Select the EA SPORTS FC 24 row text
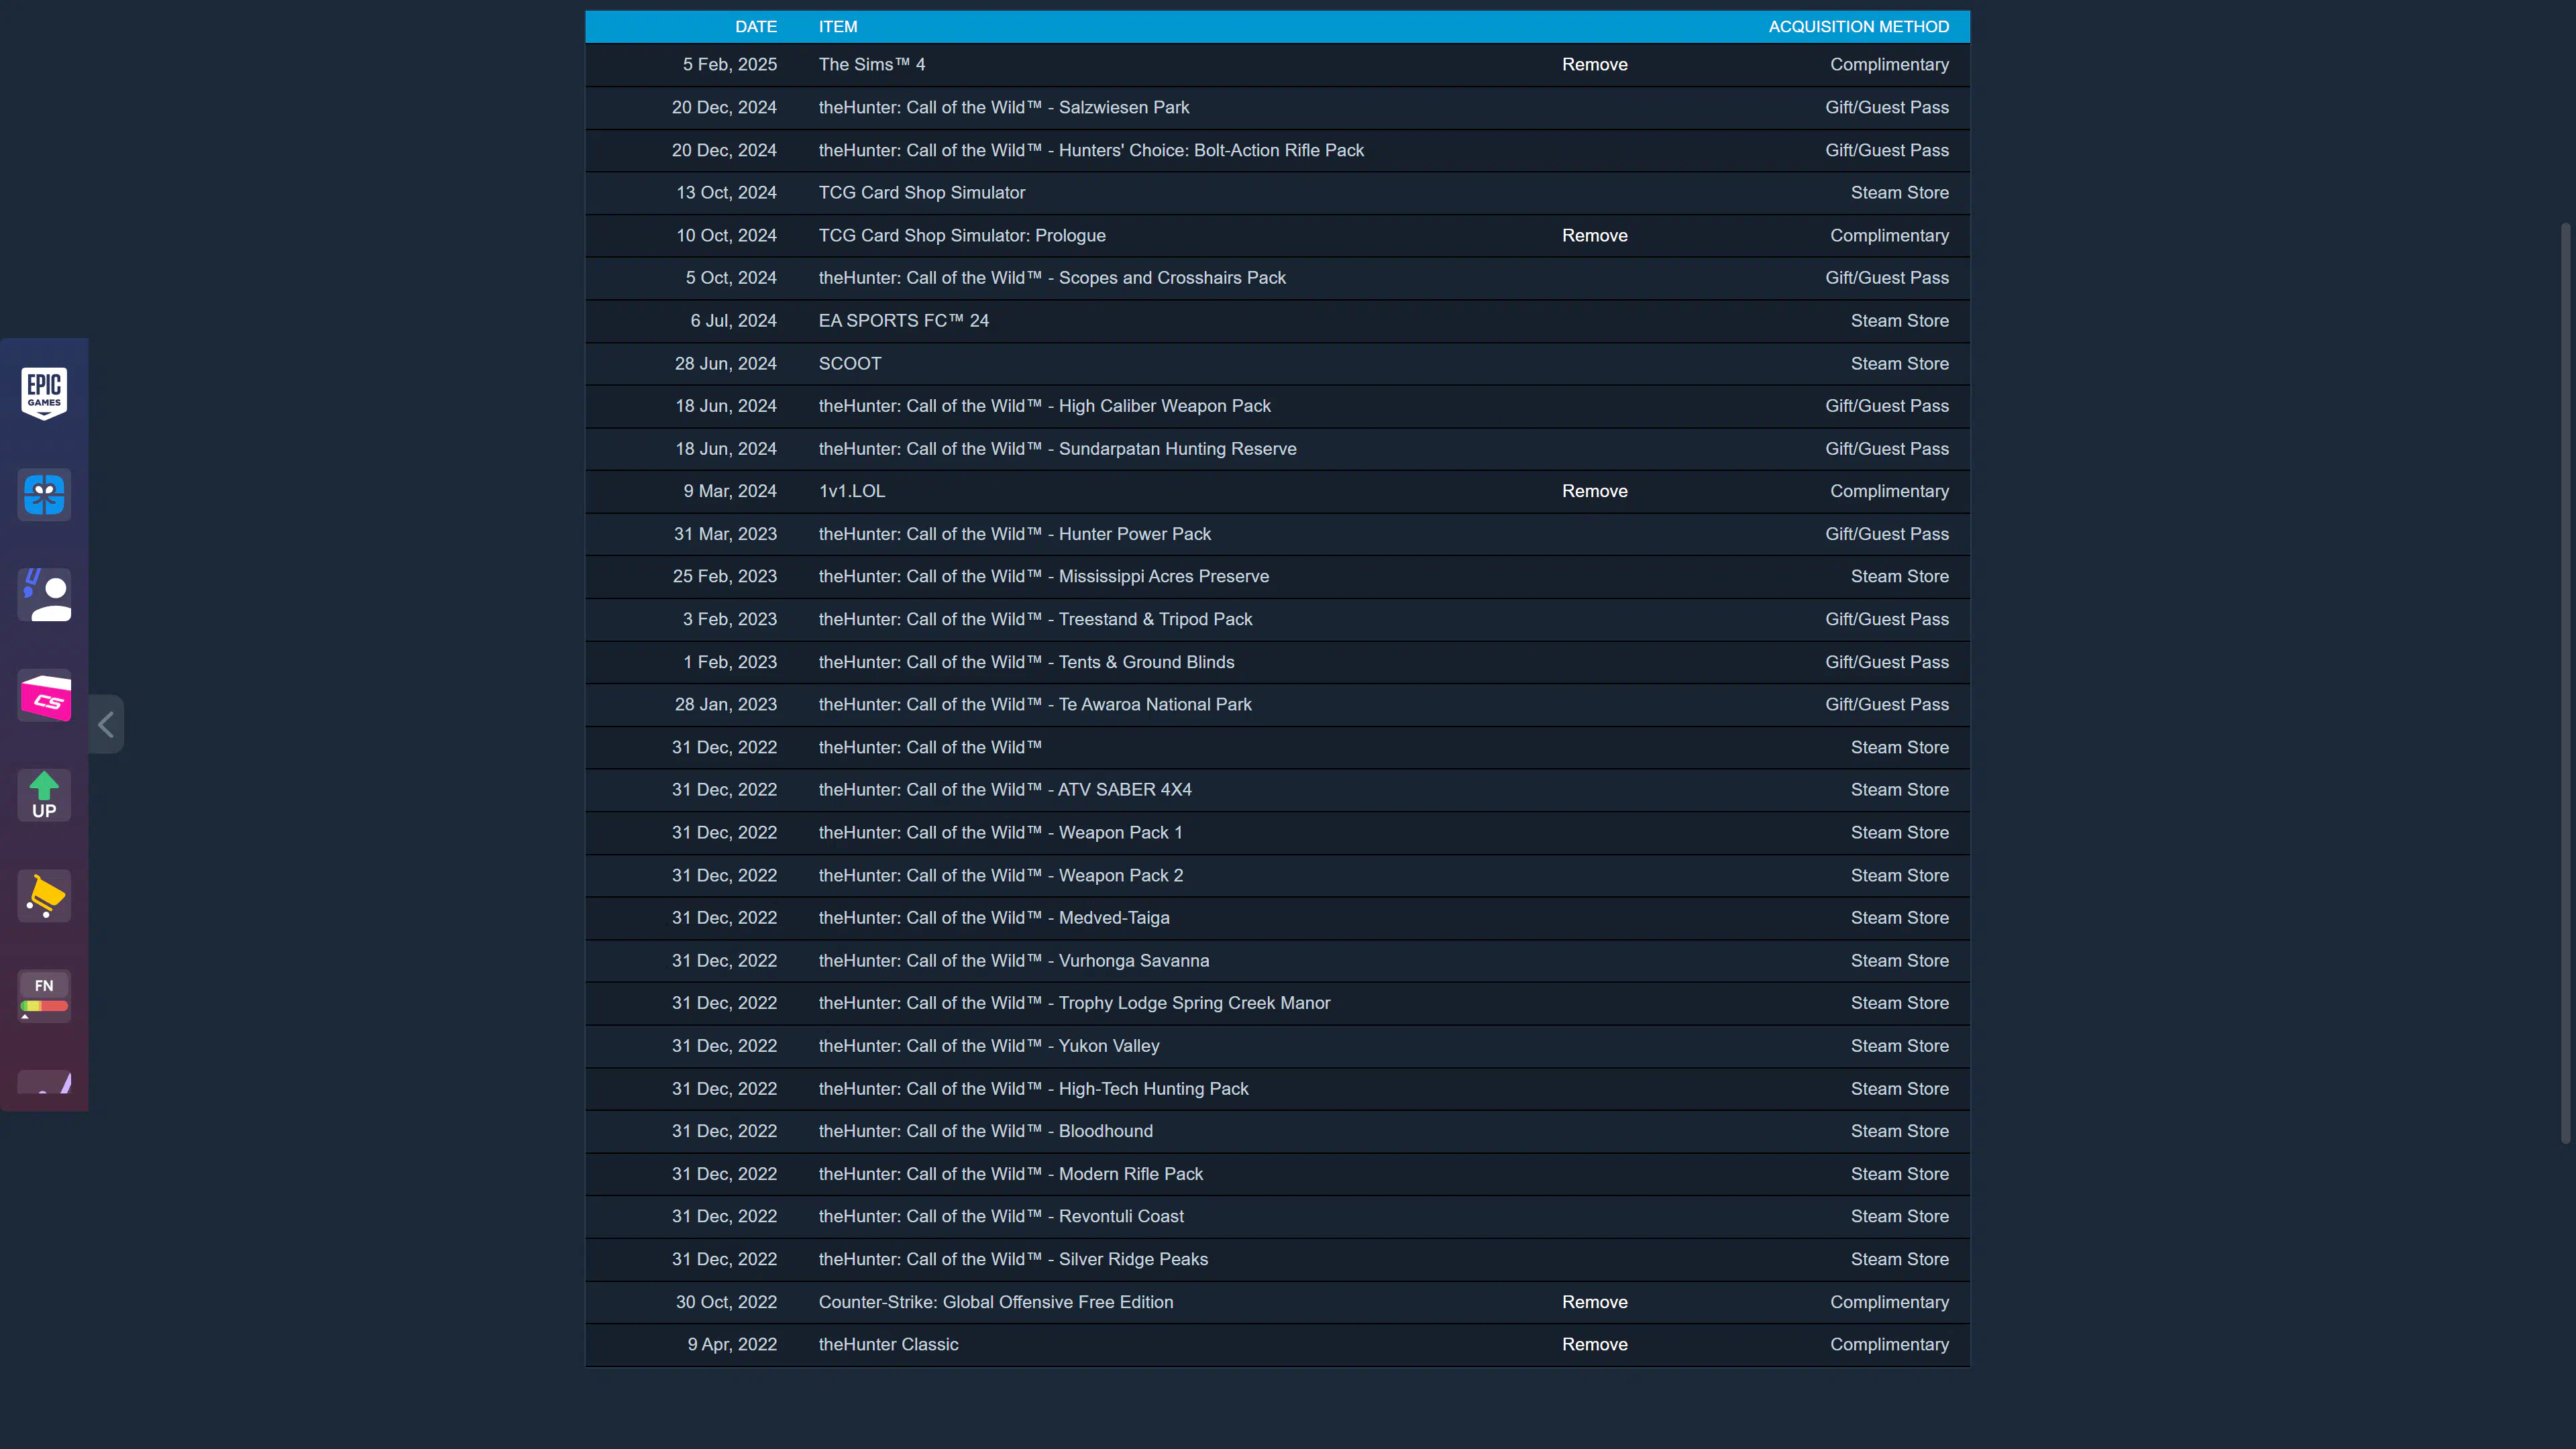The image size is (2576, 1449). coord(904,321)
